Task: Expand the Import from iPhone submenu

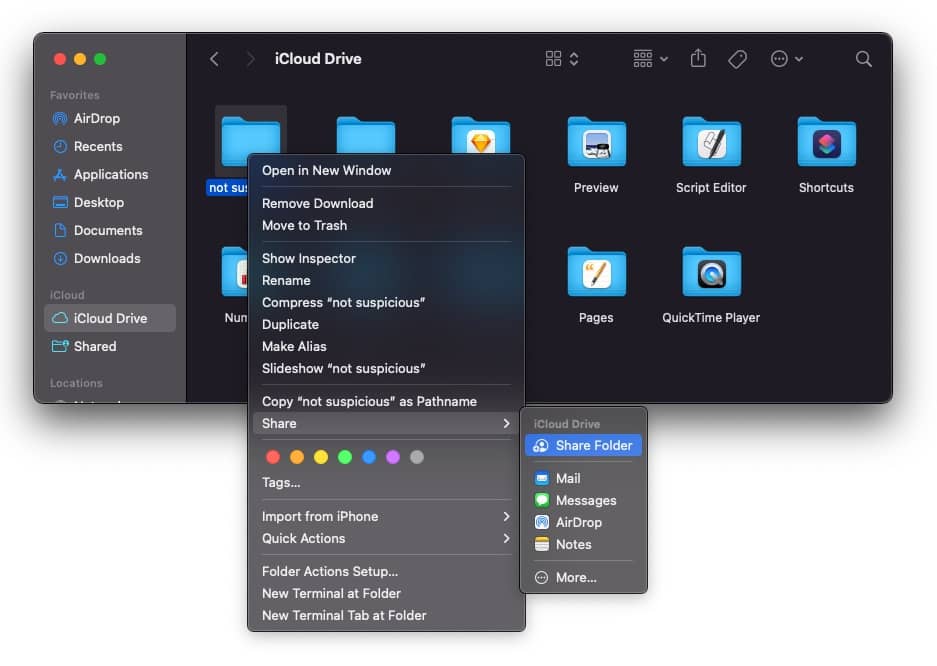Action: 386,517
